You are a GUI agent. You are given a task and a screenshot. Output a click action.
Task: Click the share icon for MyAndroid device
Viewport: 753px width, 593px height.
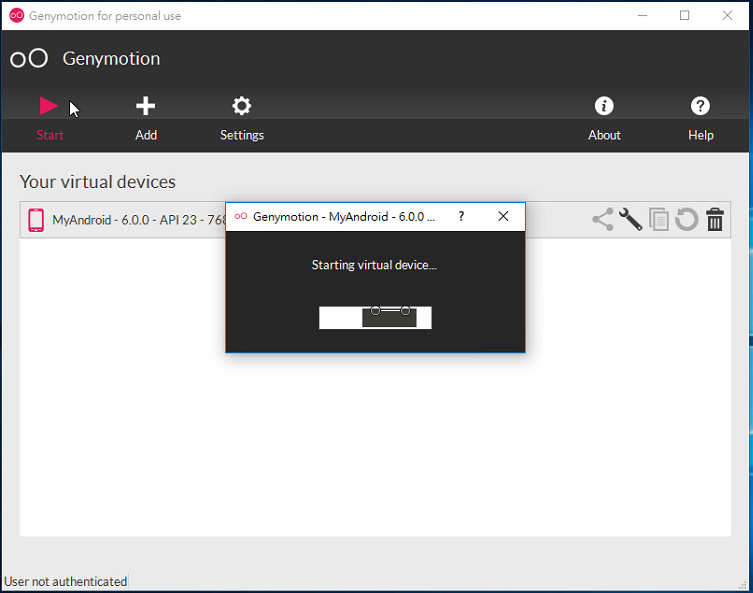point(603,219)
